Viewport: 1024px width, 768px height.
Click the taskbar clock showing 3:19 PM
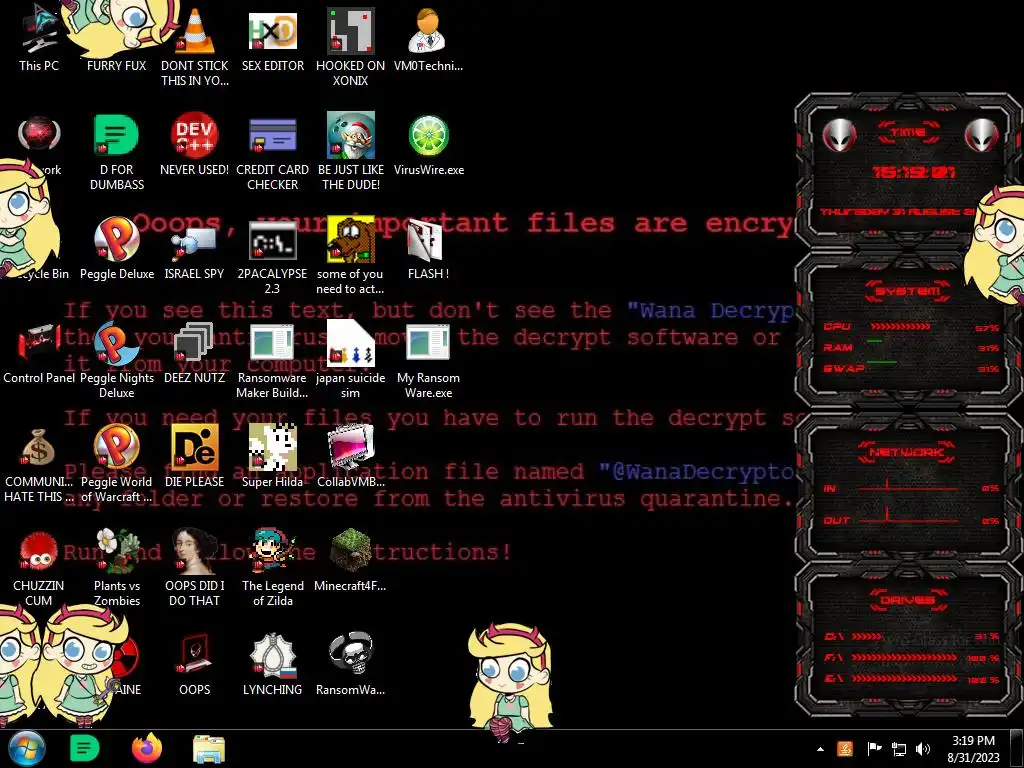(973, 749)
